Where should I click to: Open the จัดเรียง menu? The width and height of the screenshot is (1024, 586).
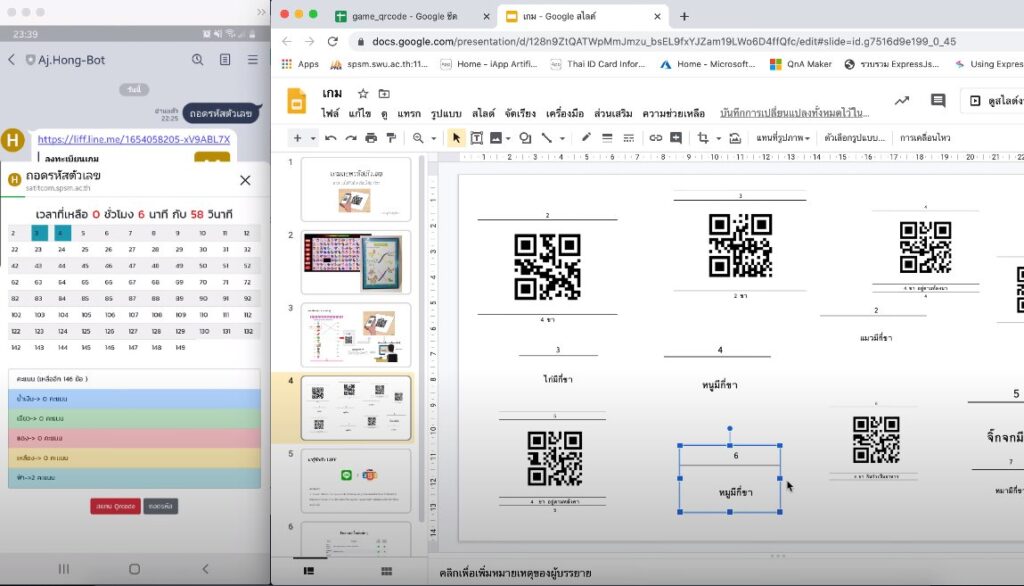[520, 114]
